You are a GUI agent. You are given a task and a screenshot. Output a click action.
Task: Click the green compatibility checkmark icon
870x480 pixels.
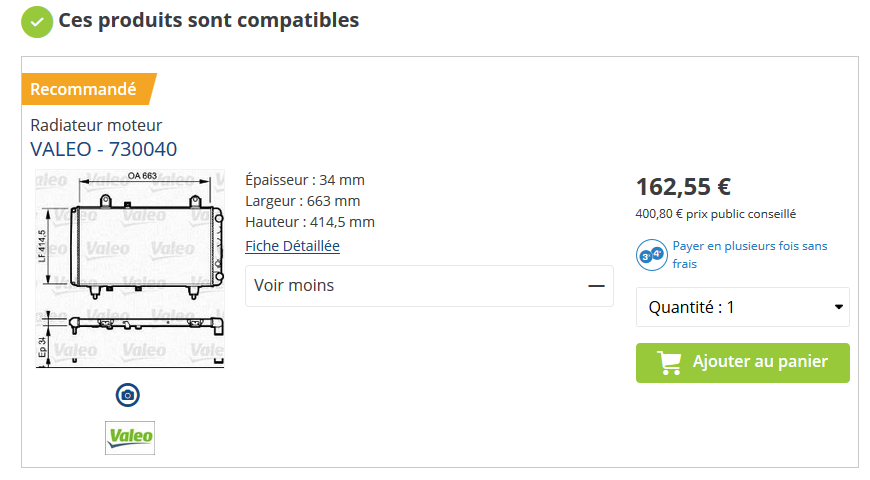37,22
